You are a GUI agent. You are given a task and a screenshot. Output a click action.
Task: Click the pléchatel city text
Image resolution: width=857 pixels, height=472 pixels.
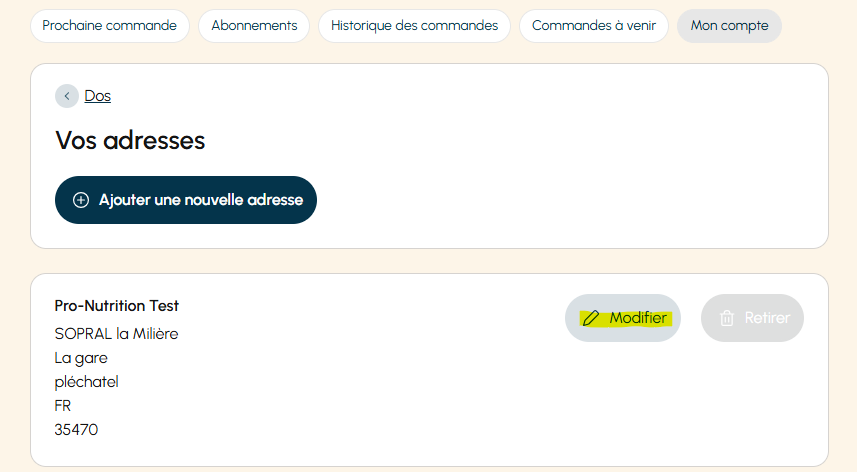coord(86,382)
